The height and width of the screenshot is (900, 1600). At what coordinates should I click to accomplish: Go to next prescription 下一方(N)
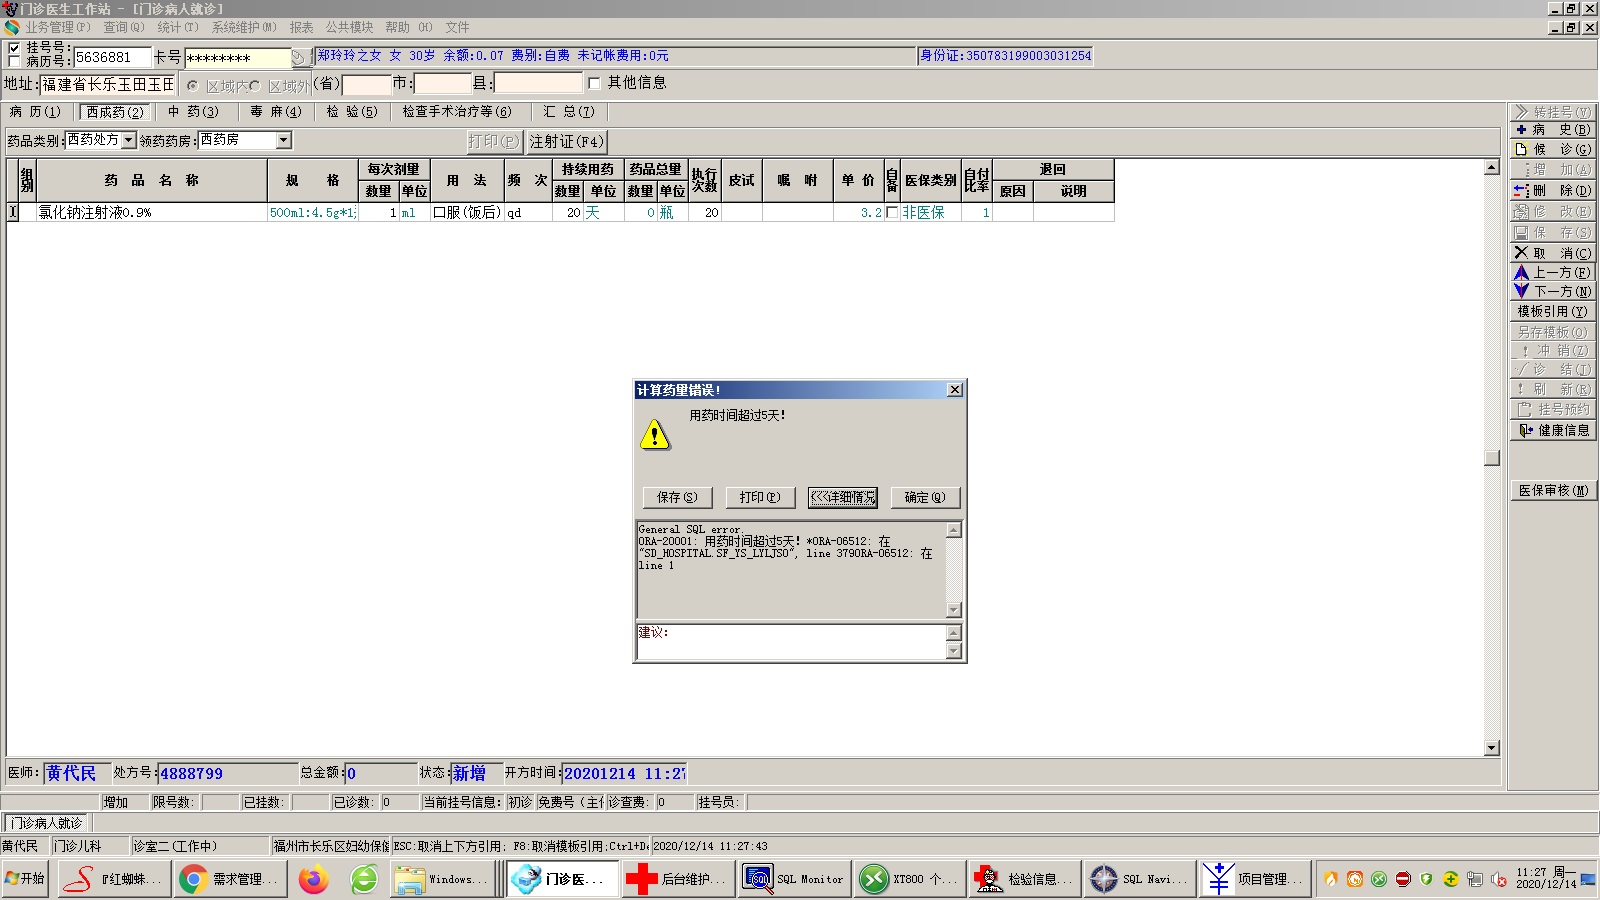coord(1552,291)
